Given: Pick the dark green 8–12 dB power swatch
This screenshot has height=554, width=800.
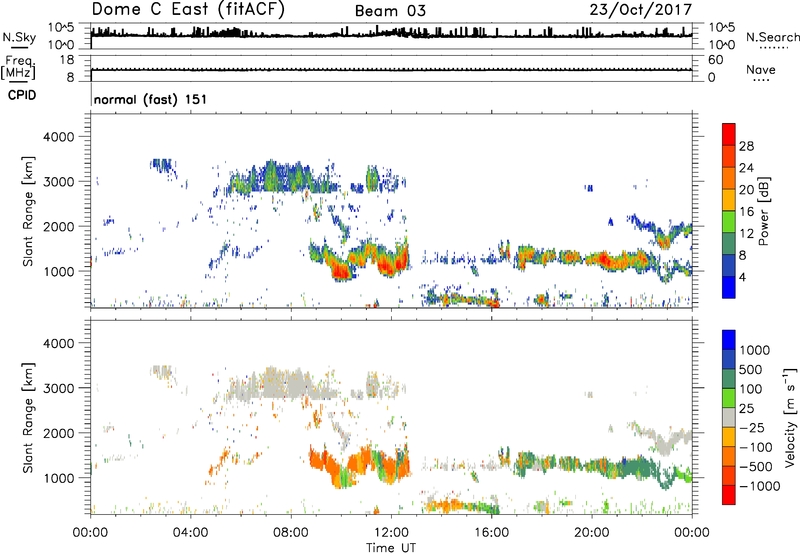Looking at the screenshot, I should tap(729, 243).
